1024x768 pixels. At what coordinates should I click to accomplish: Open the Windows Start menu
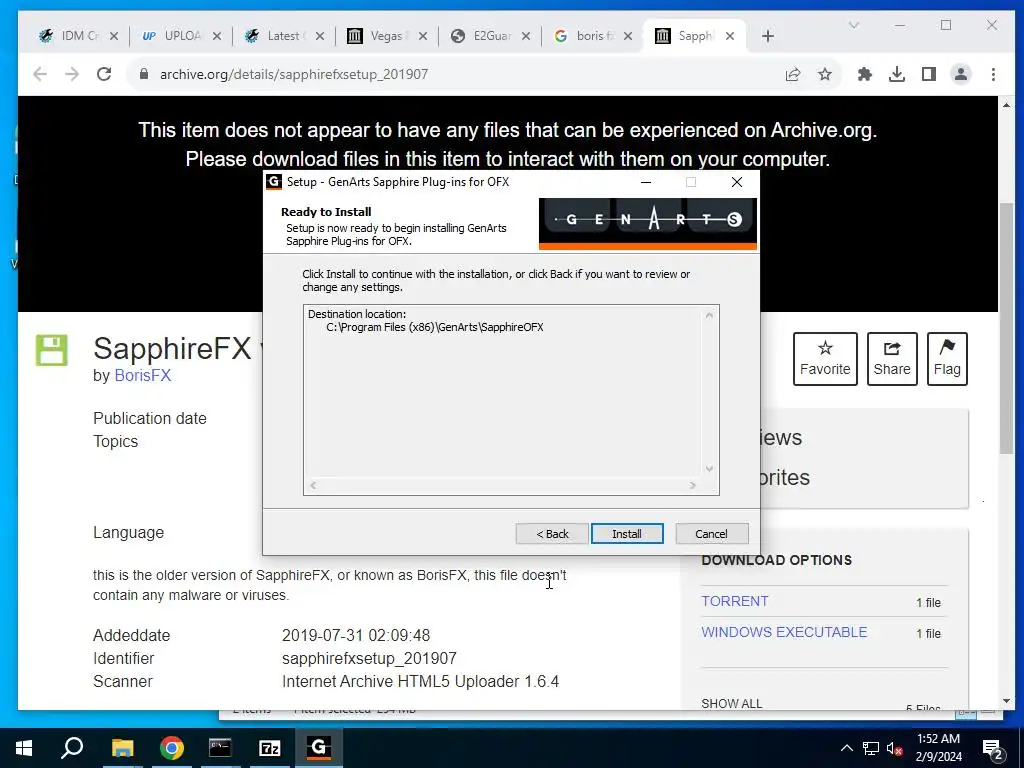click(x=24, y=748)
